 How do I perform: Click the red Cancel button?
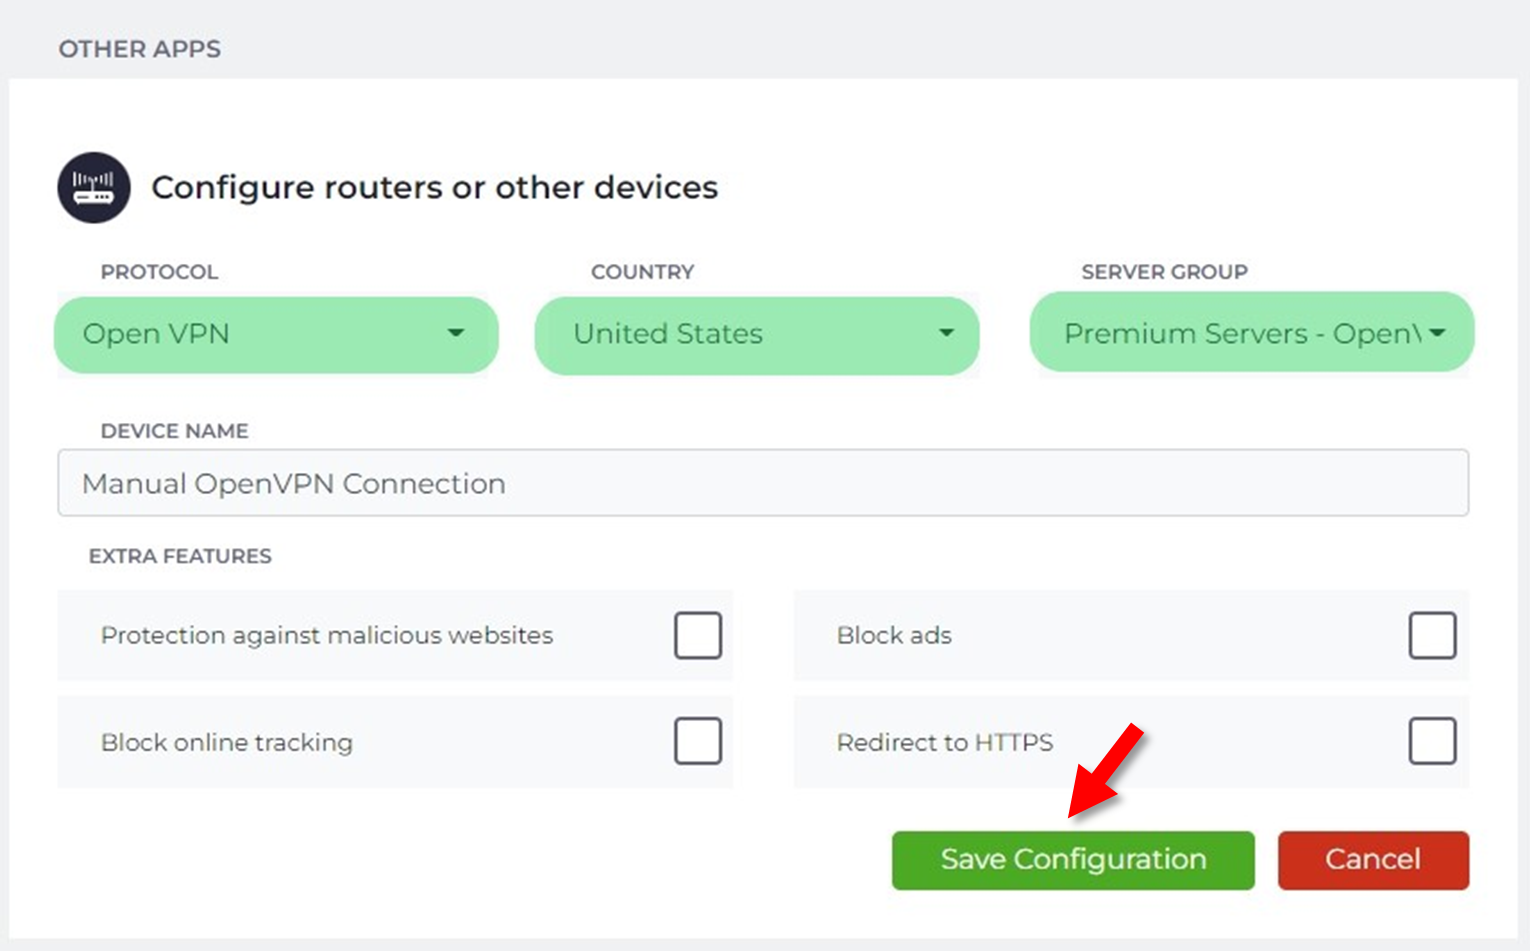click(x=1373, y=860)
